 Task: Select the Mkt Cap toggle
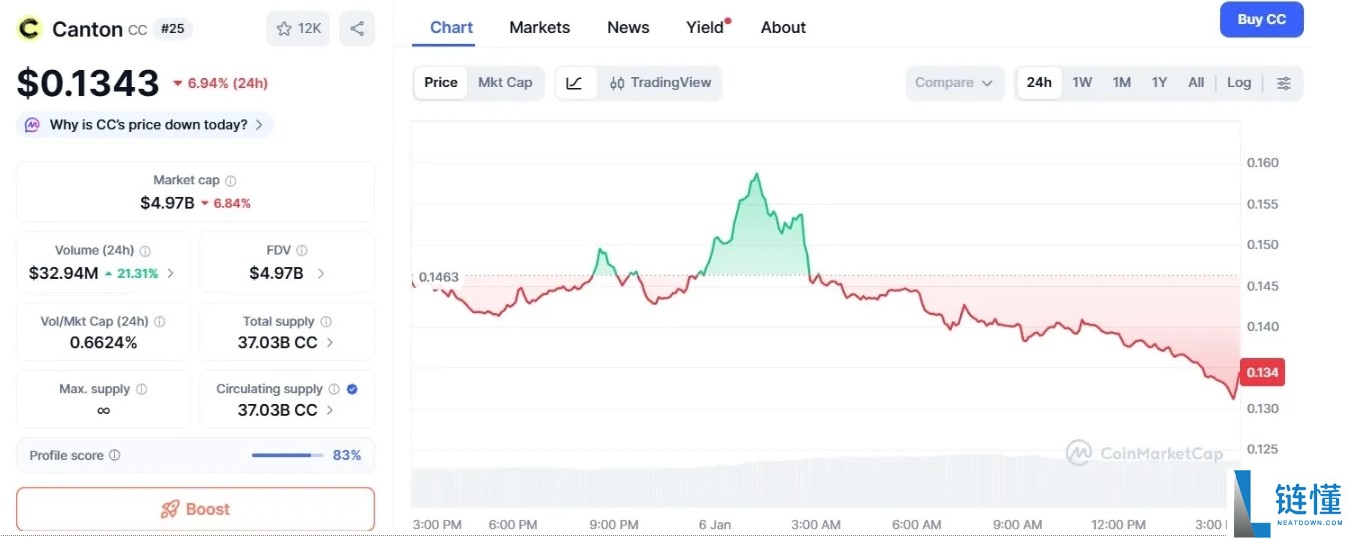point(505,83)
